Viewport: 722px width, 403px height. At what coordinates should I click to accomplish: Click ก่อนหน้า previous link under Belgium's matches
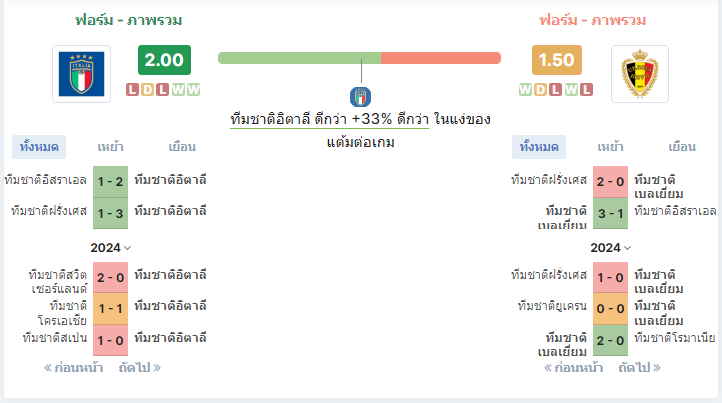[573, 368]
